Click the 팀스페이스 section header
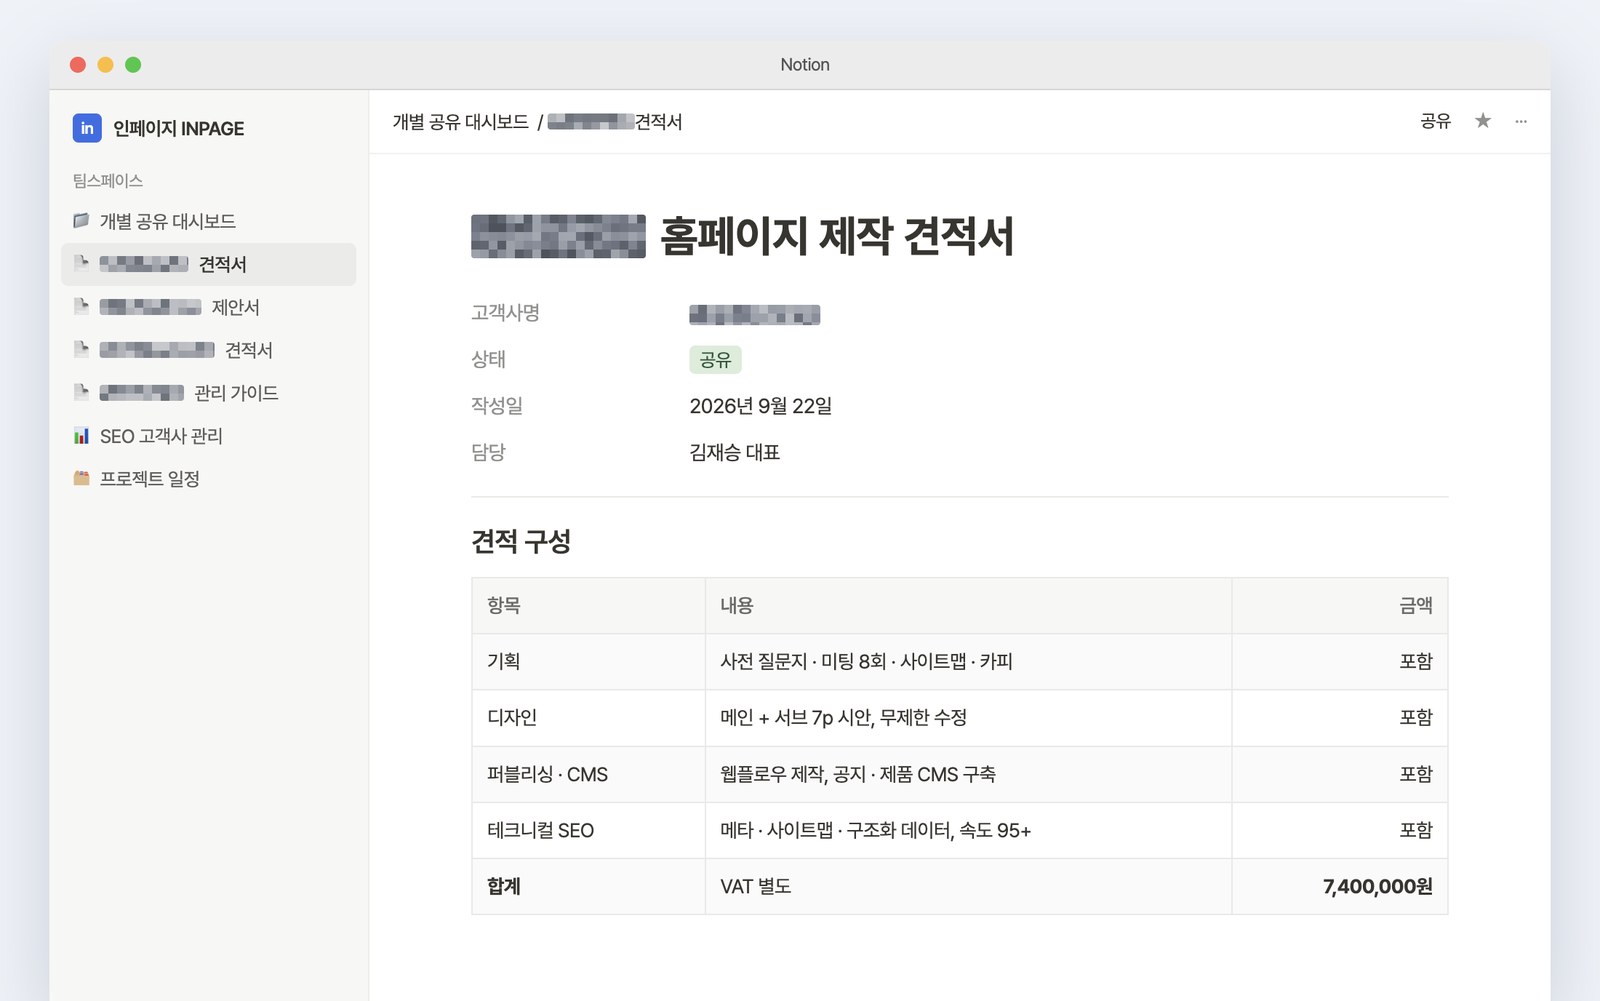 tap(108, 181)
